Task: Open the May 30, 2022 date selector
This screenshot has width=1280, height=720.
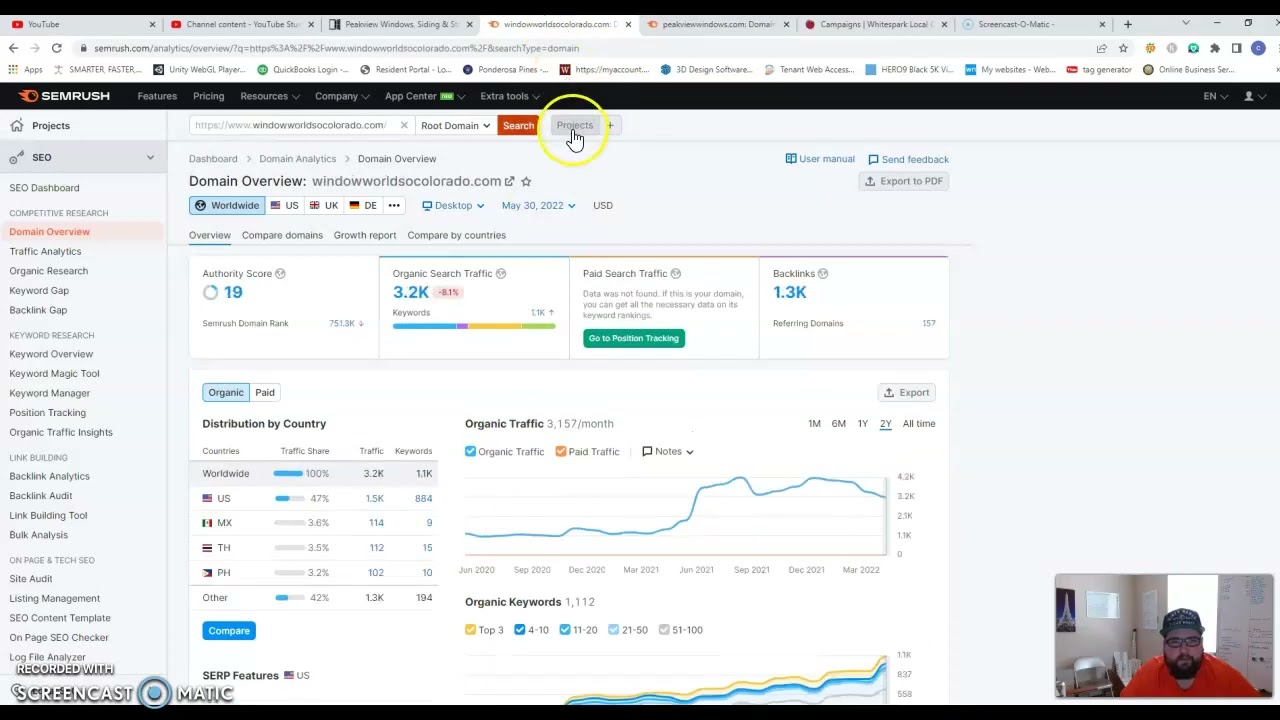Action: pos(538,205)
